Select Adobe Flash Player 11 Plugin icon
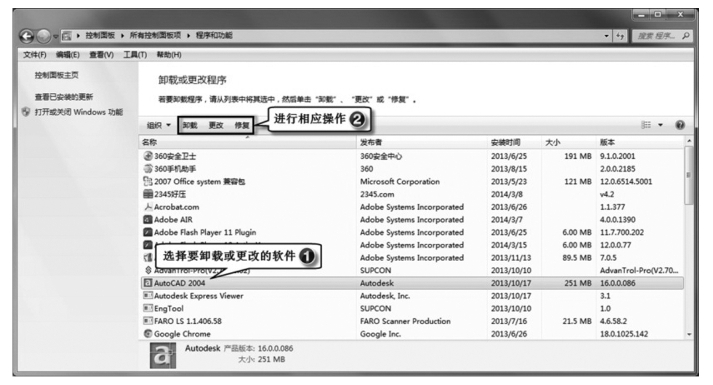713x385 pixels. coord(148,232)
